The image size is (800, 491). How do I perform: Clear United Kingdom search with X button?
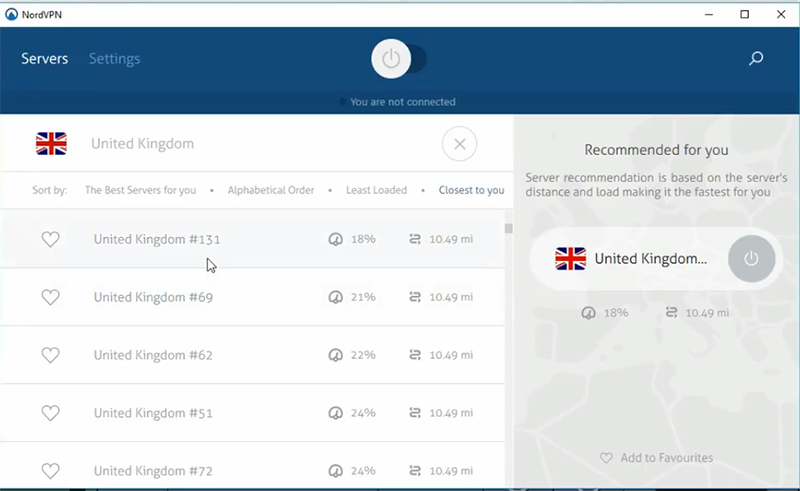(459, 144)
